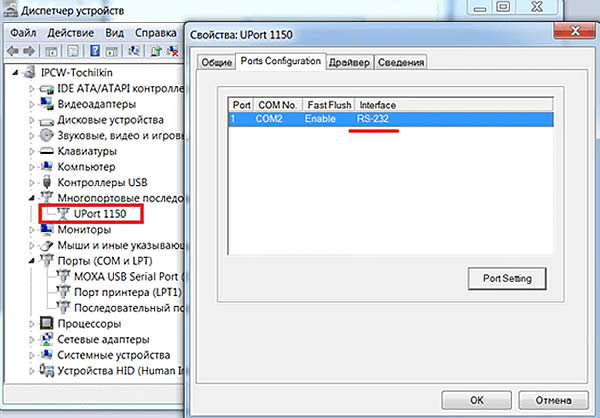The image size is (600, 418).
Task: Scan for hardware changes toolbar icon
Action: tap(134, 51)
